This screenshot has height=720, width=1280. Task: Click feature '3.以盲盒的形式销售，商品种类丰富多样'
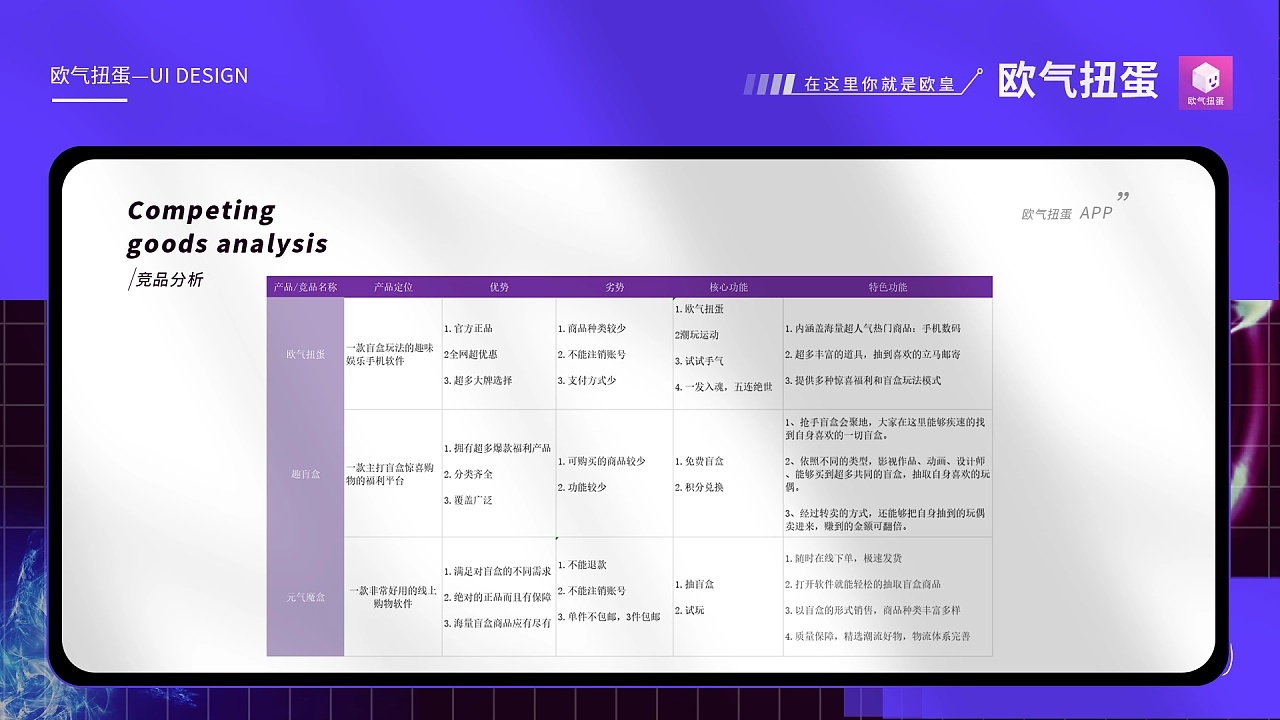tap(873, 610)
